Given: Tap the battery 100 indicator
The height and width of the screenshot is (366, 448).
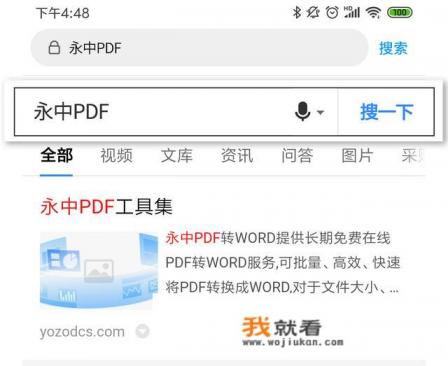Looking at the screenshot, I should [x=400, y=13].
